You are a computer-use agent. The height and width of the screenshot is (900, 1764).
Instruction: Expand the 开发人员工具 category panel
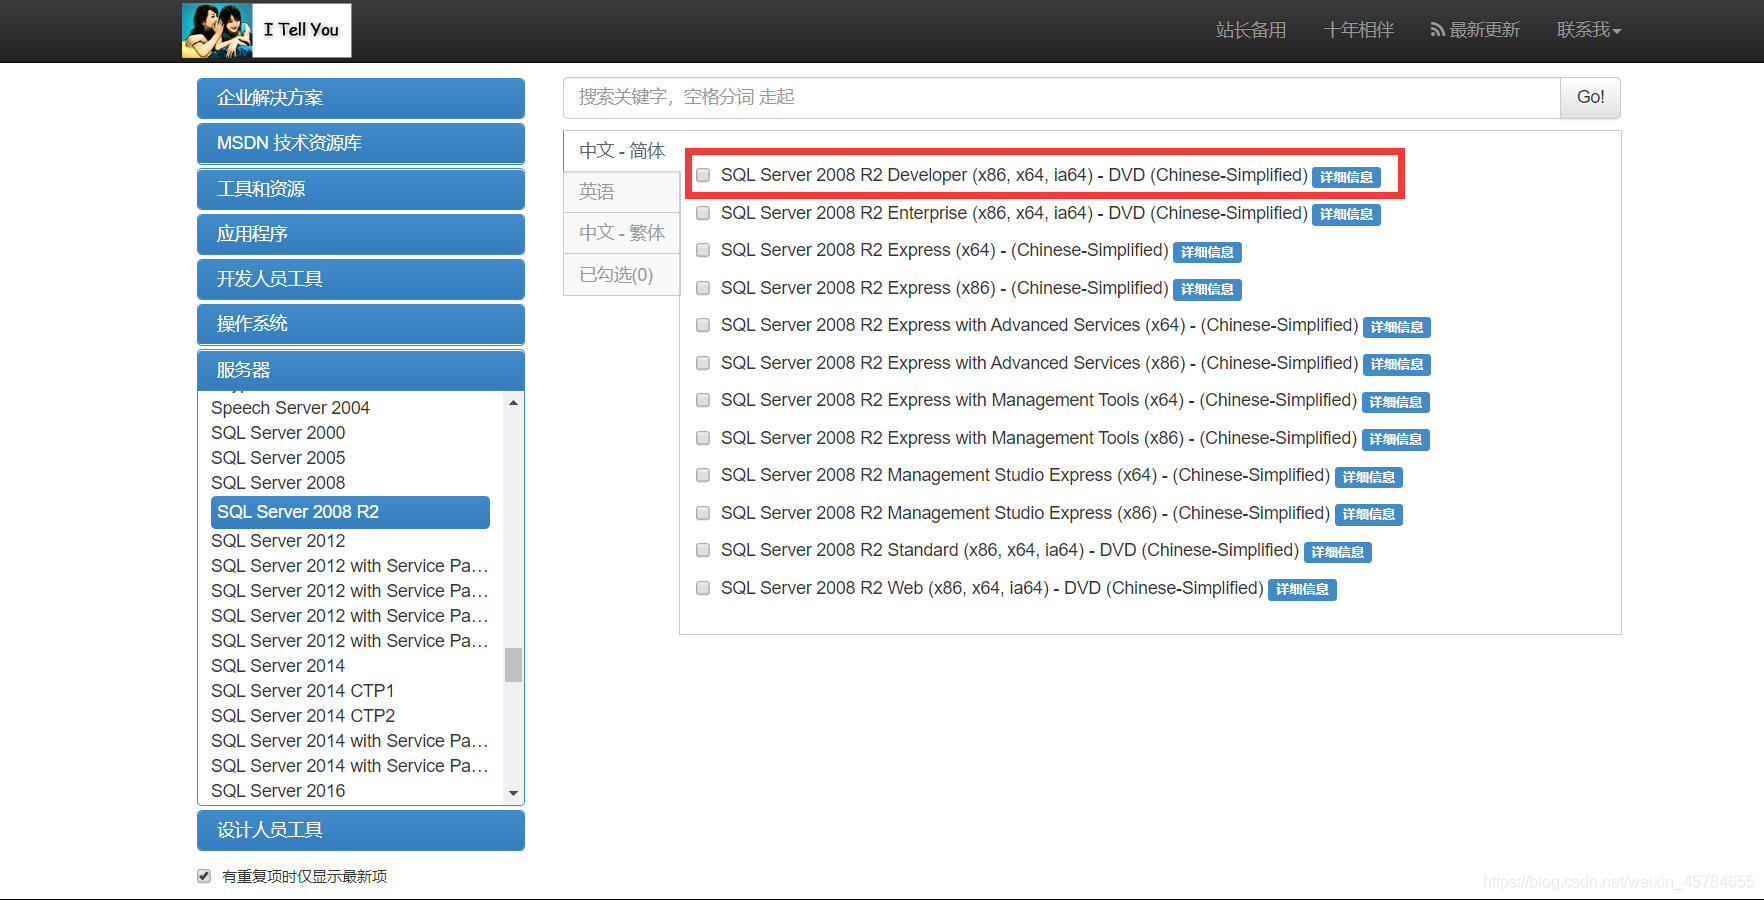(x=361, y=279)
